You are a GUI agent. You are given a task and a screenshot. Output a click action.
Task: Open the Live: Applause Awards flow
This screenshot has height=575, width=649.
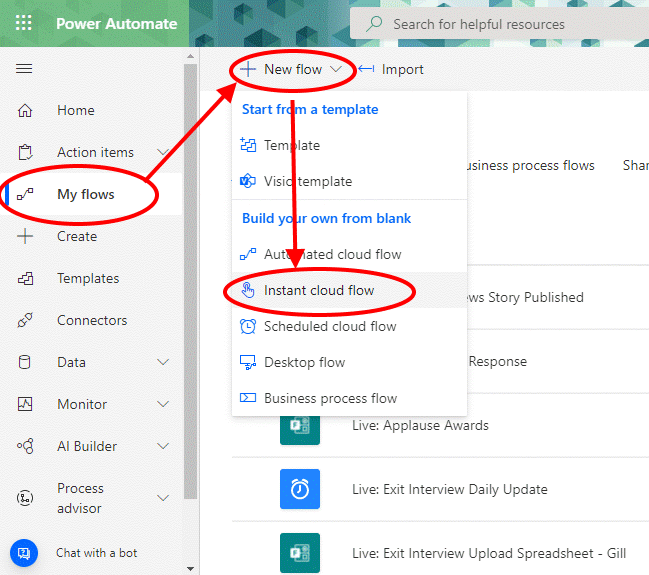[x=420, y=426]
